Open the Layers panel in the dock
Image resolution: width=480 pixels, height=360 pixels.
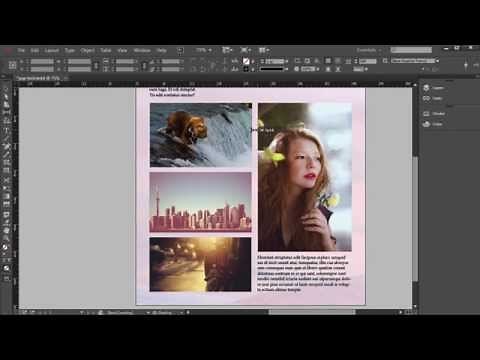pyautogui.click(x=434, y=88)
